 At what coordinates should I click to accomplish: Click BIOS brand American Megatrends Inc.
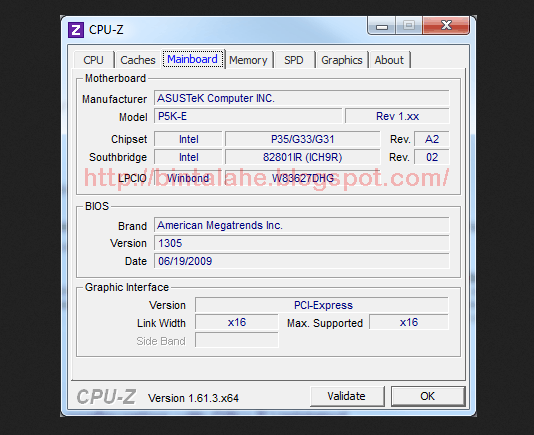301,226
